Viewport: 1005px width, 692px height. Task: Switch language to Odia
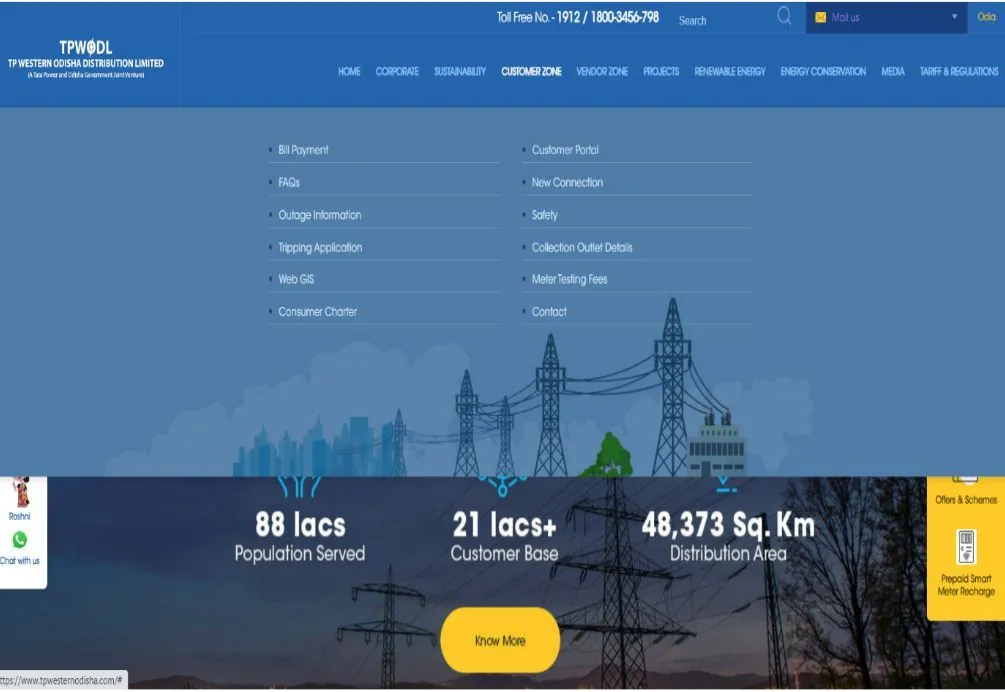click(x=986, y=17)
